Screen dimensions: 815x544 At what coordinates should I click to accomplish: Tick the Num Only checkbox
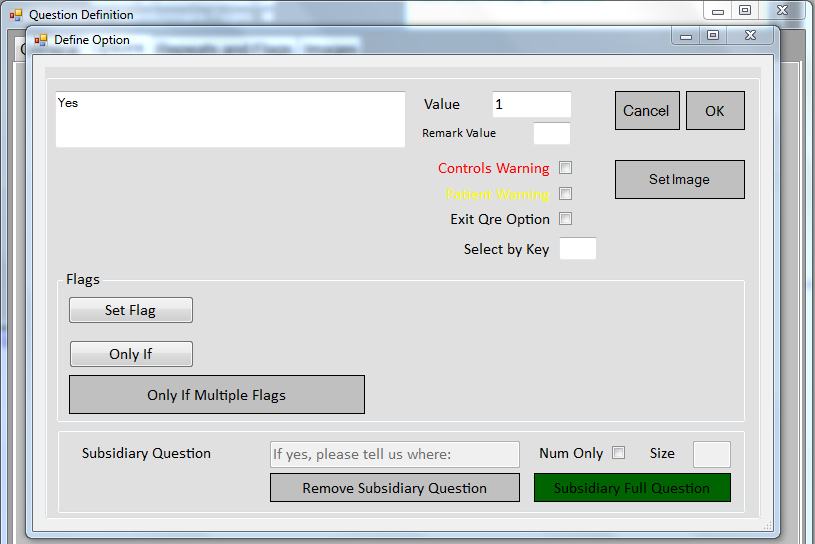(618, 453)
